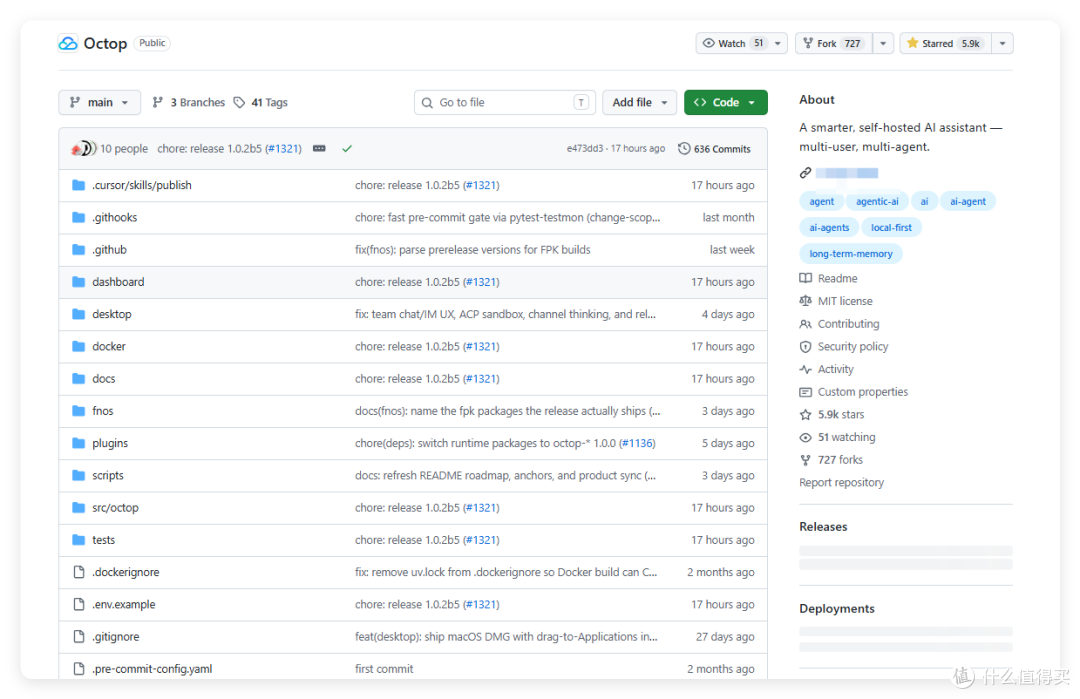Expand commit message ellipsis button
Screen dimensions: 1080x699
click(319, 149)
